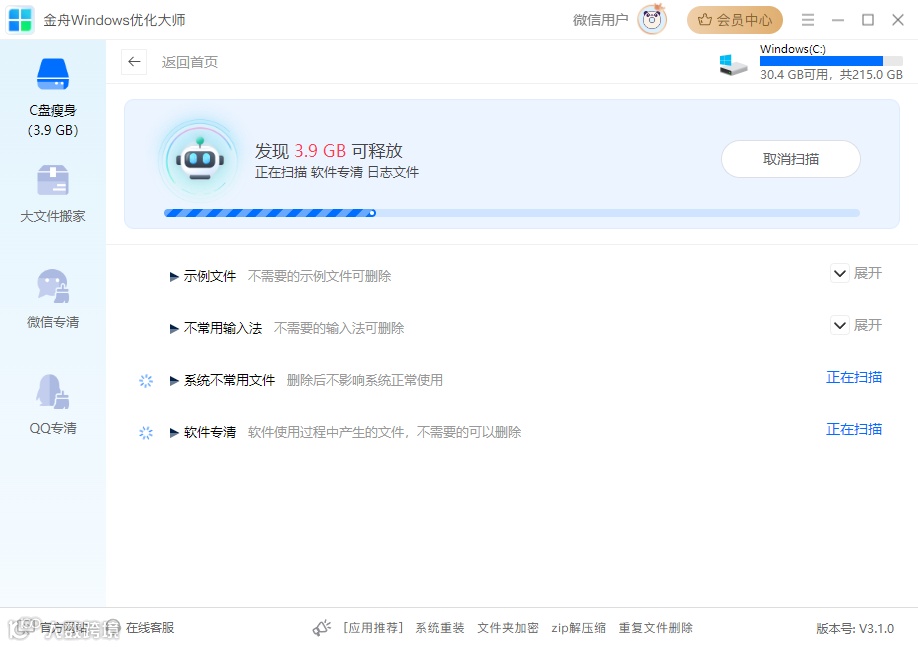Click the Windows(C:) drive icon

point(733,64)
